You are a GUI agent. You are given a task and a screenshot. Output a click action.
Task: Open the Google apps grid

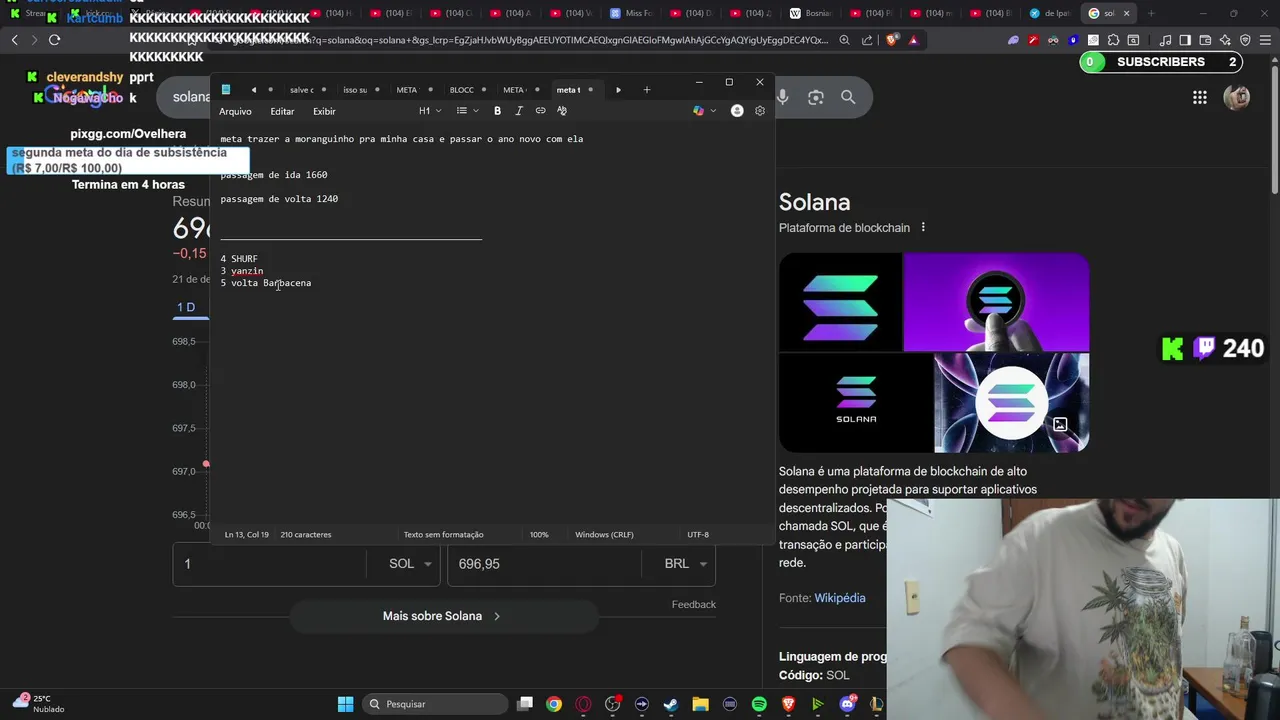tap(1199, 97)
